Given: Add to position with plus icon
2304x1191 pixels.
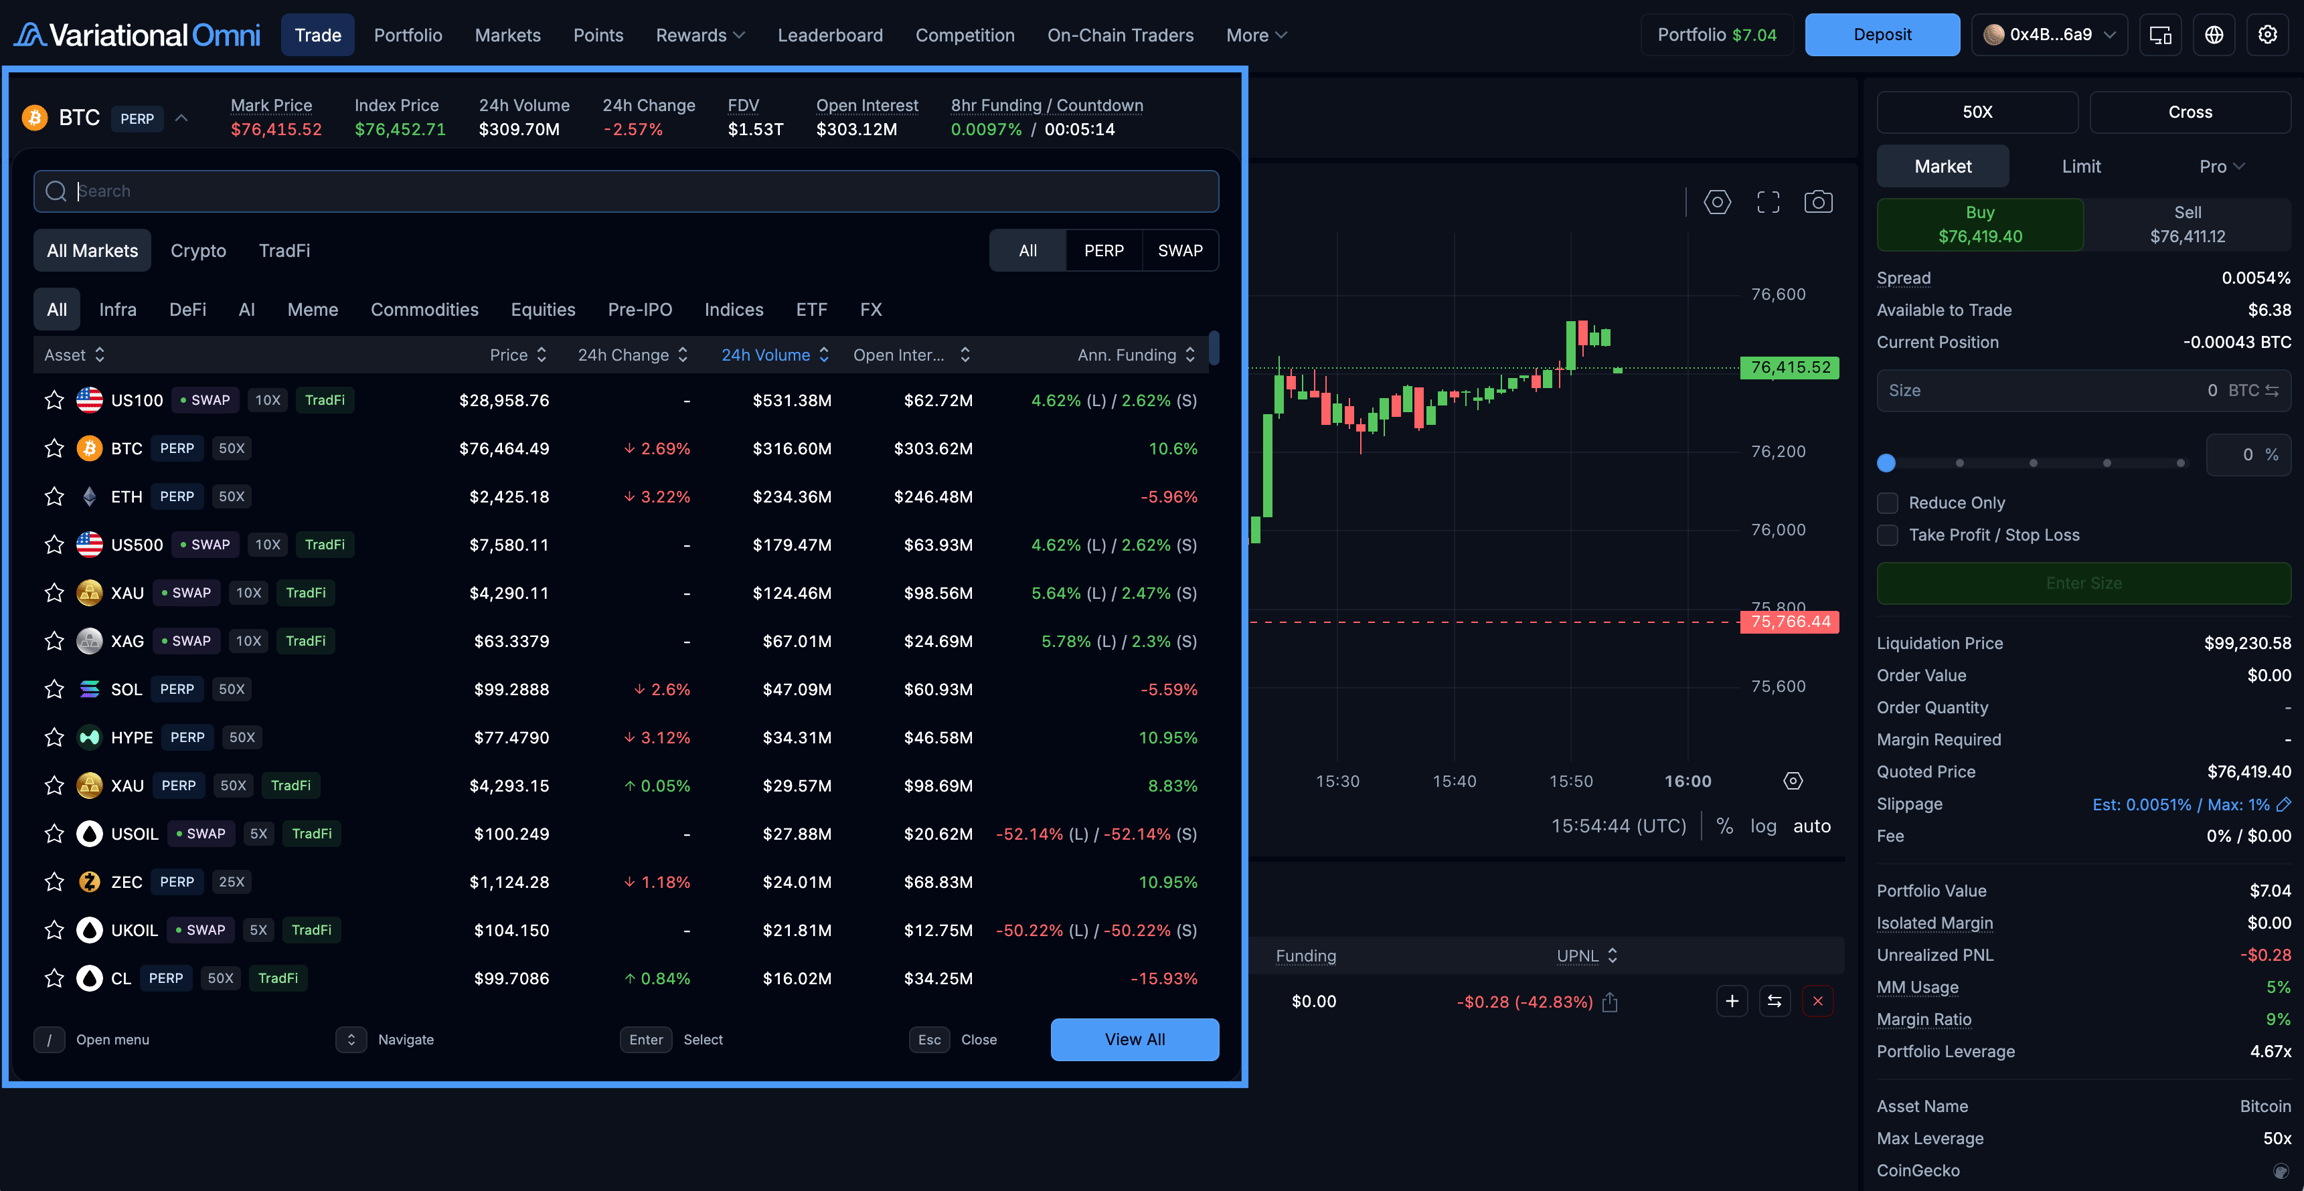Looking at the screenshot, I should coord(1732,1001).
